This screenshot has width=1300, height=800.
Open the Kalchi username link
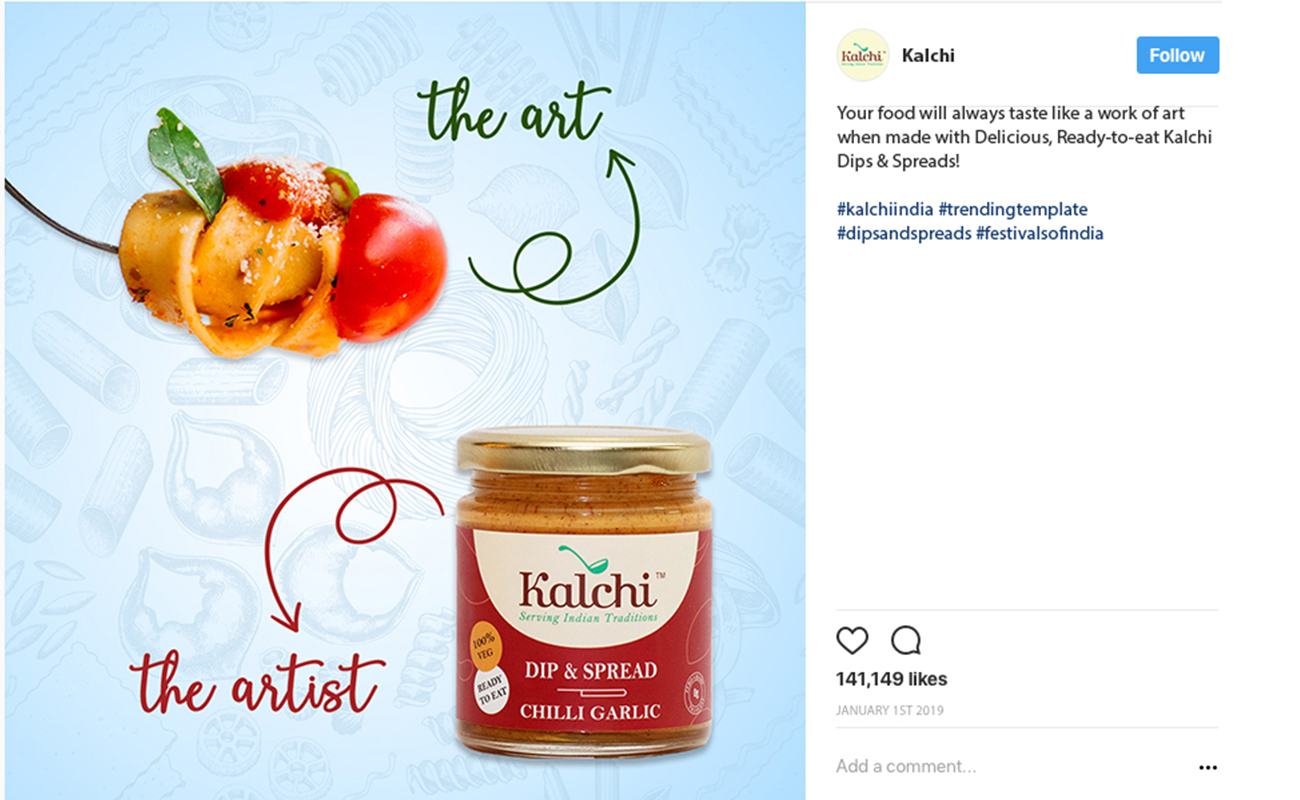coord(928,56)
